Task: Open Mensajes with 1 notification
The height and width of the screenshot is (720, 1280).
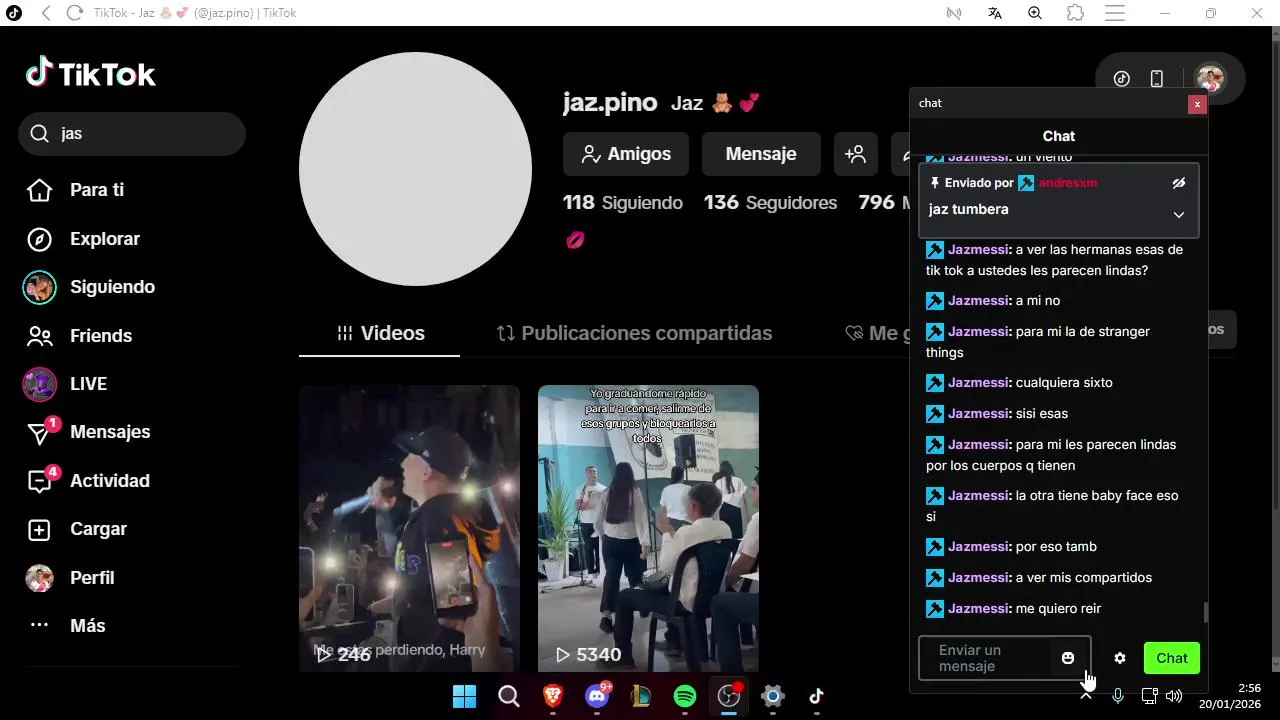Action: (88, 432)
